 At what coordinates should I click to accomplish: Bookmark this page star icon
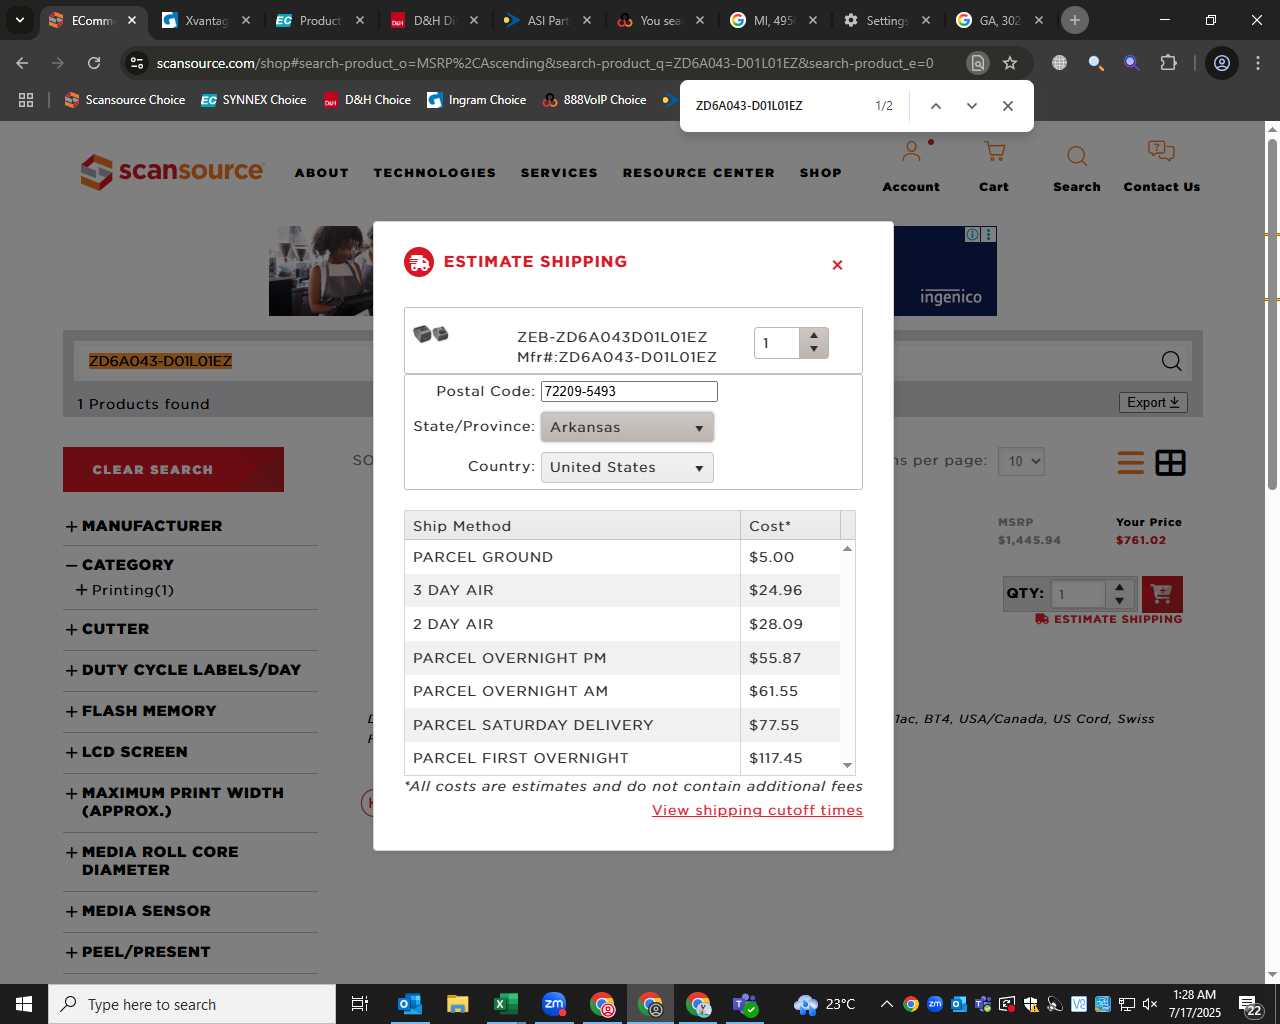[x=1010, y=63]
